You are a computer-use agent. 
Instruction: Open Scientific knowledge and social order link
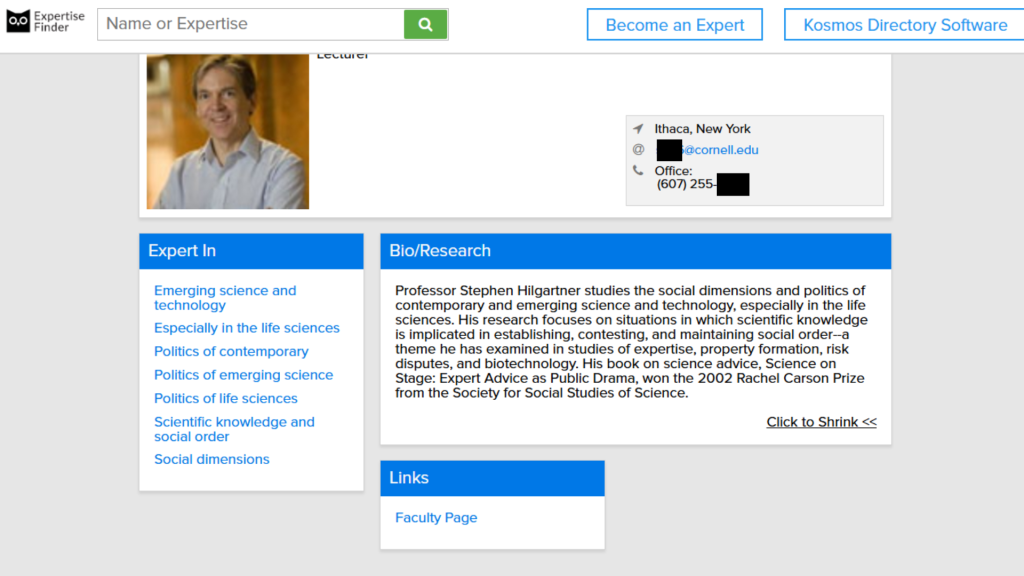click(234, 429)
